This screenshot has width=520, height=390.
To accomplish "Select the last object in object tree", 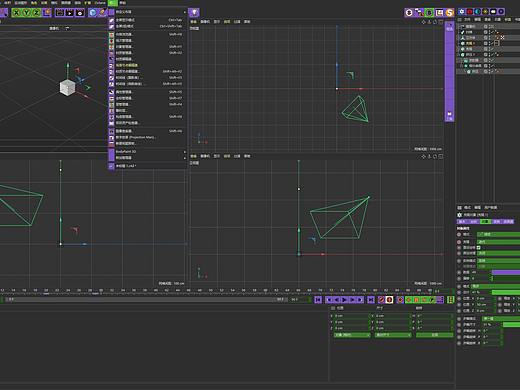I will click(x=475, y=72).
